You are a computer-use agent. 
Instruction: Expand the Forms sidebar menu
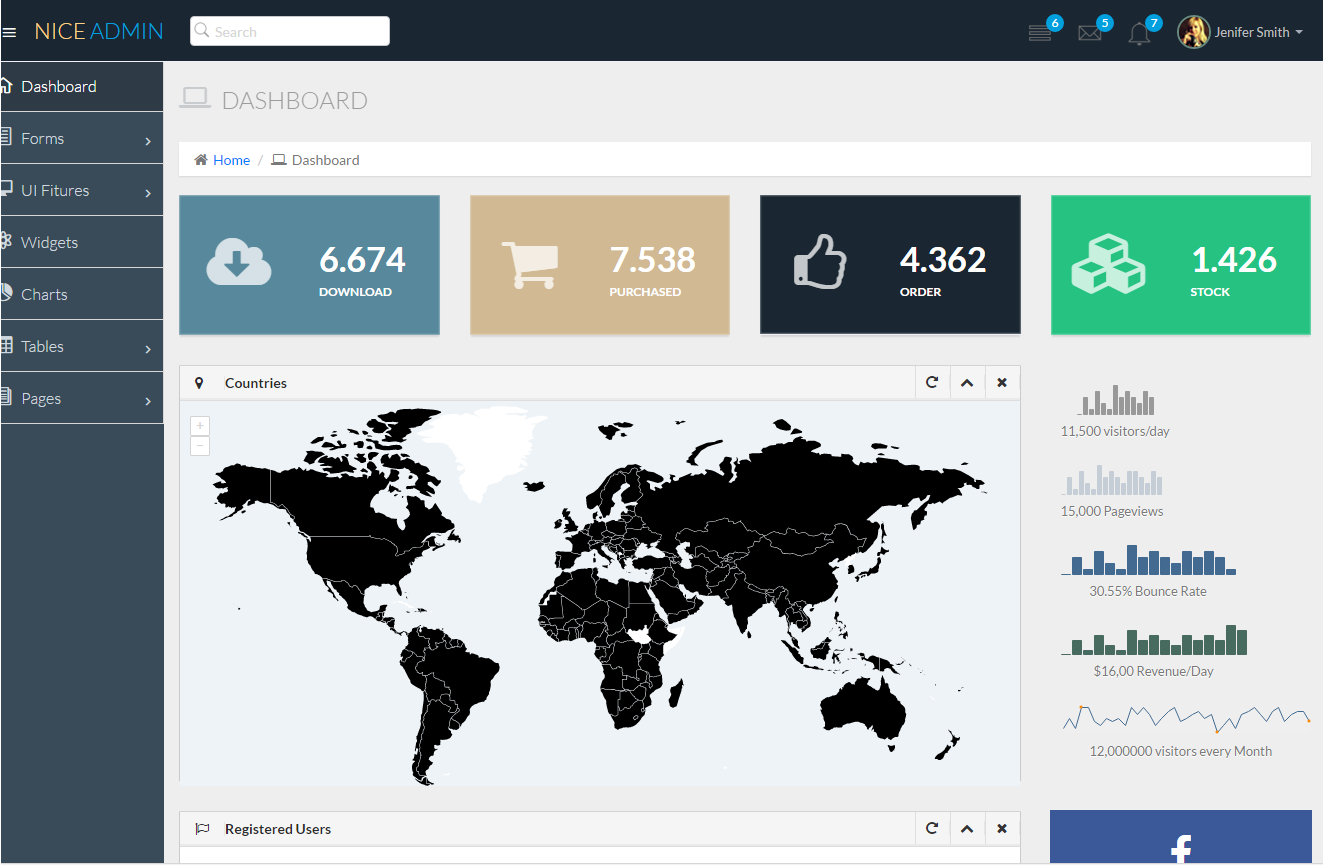tap(81, 139)
